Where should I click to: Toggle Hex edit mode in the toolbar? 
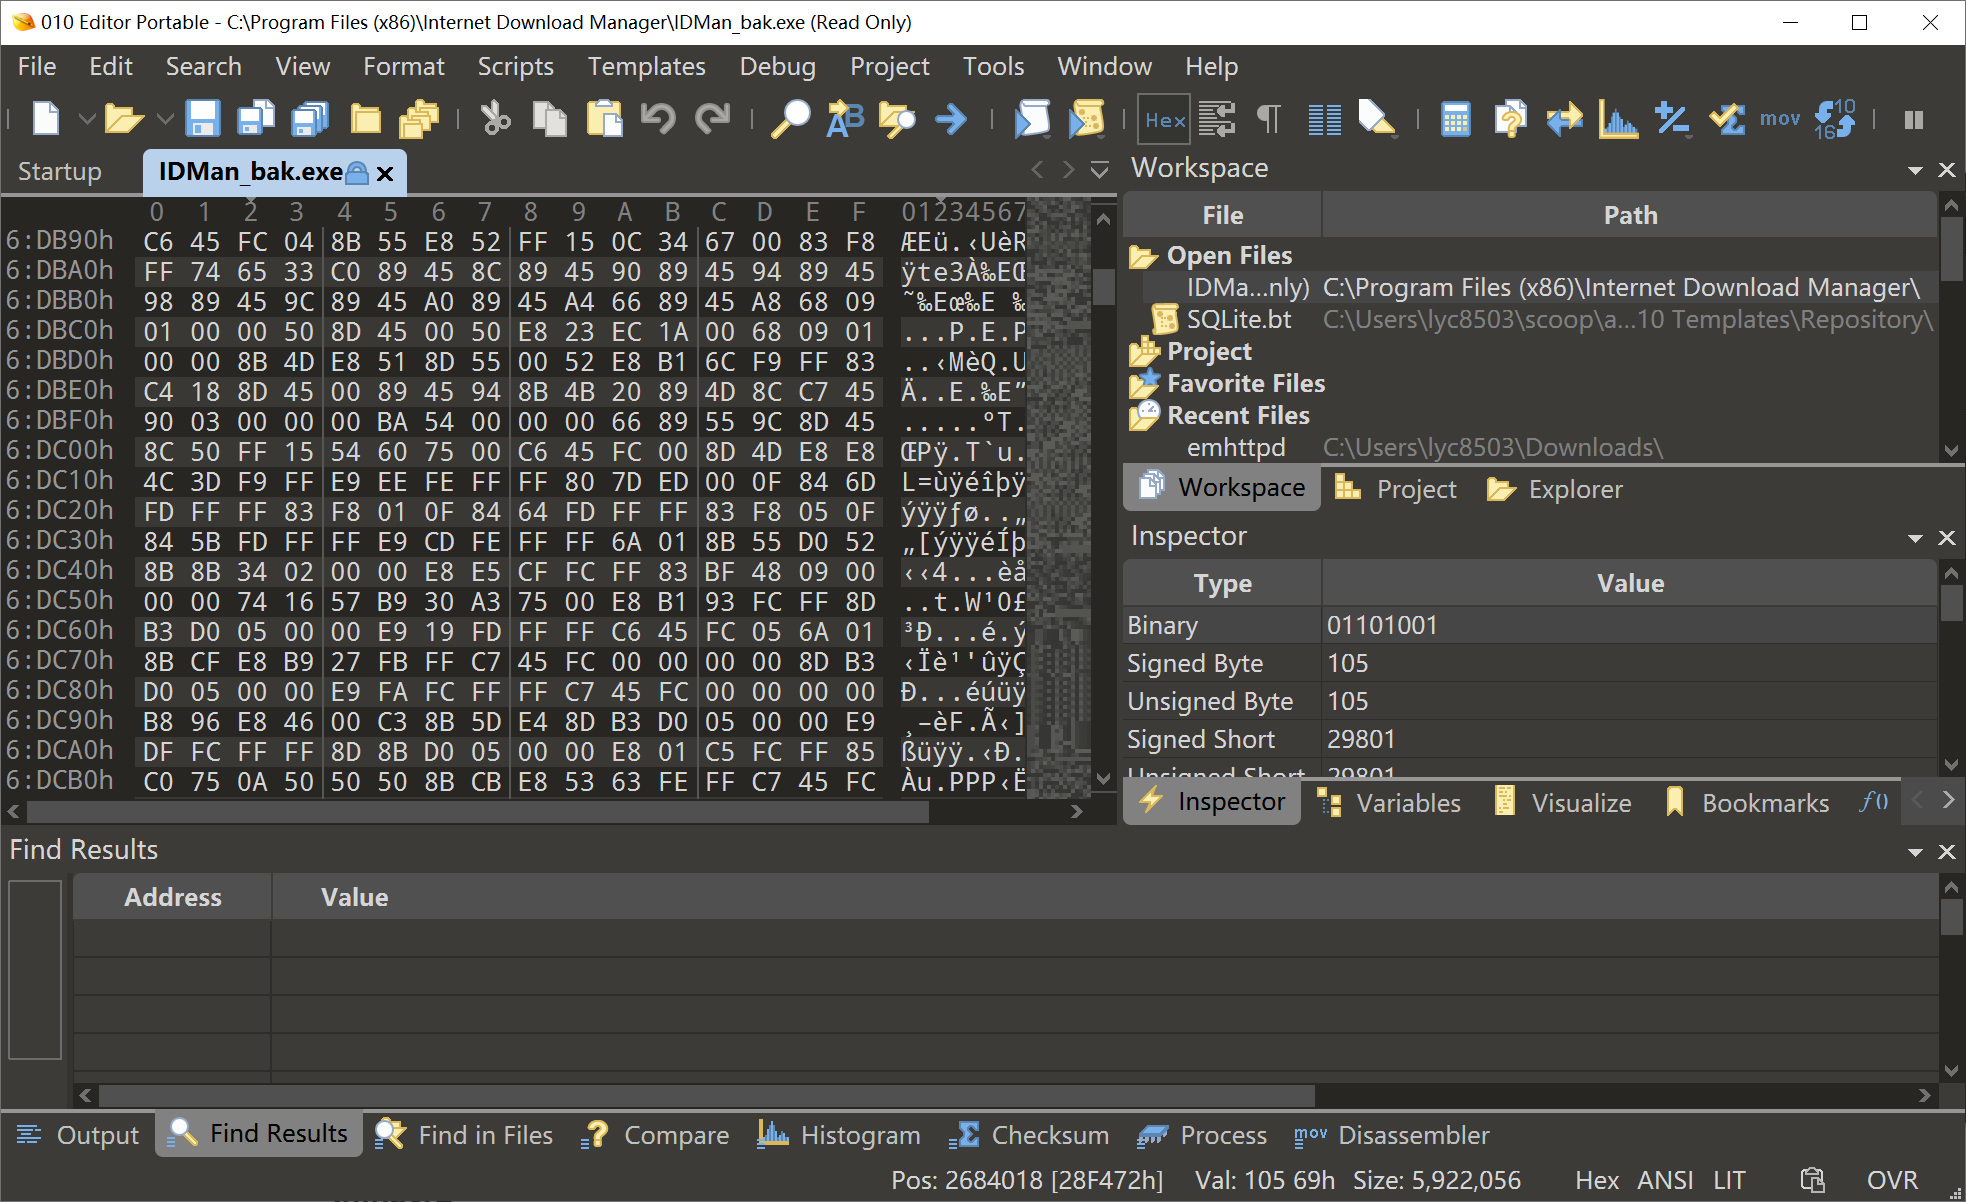(x=1163, y=118)
